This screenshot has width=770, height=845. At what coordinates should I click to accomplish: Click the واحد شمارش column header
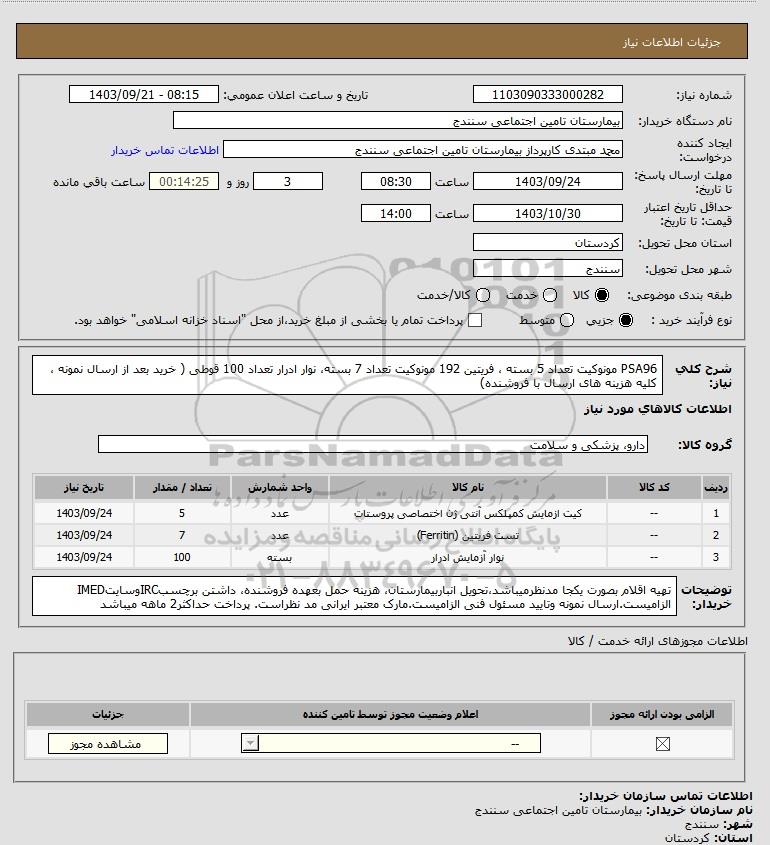pos(280,487)
